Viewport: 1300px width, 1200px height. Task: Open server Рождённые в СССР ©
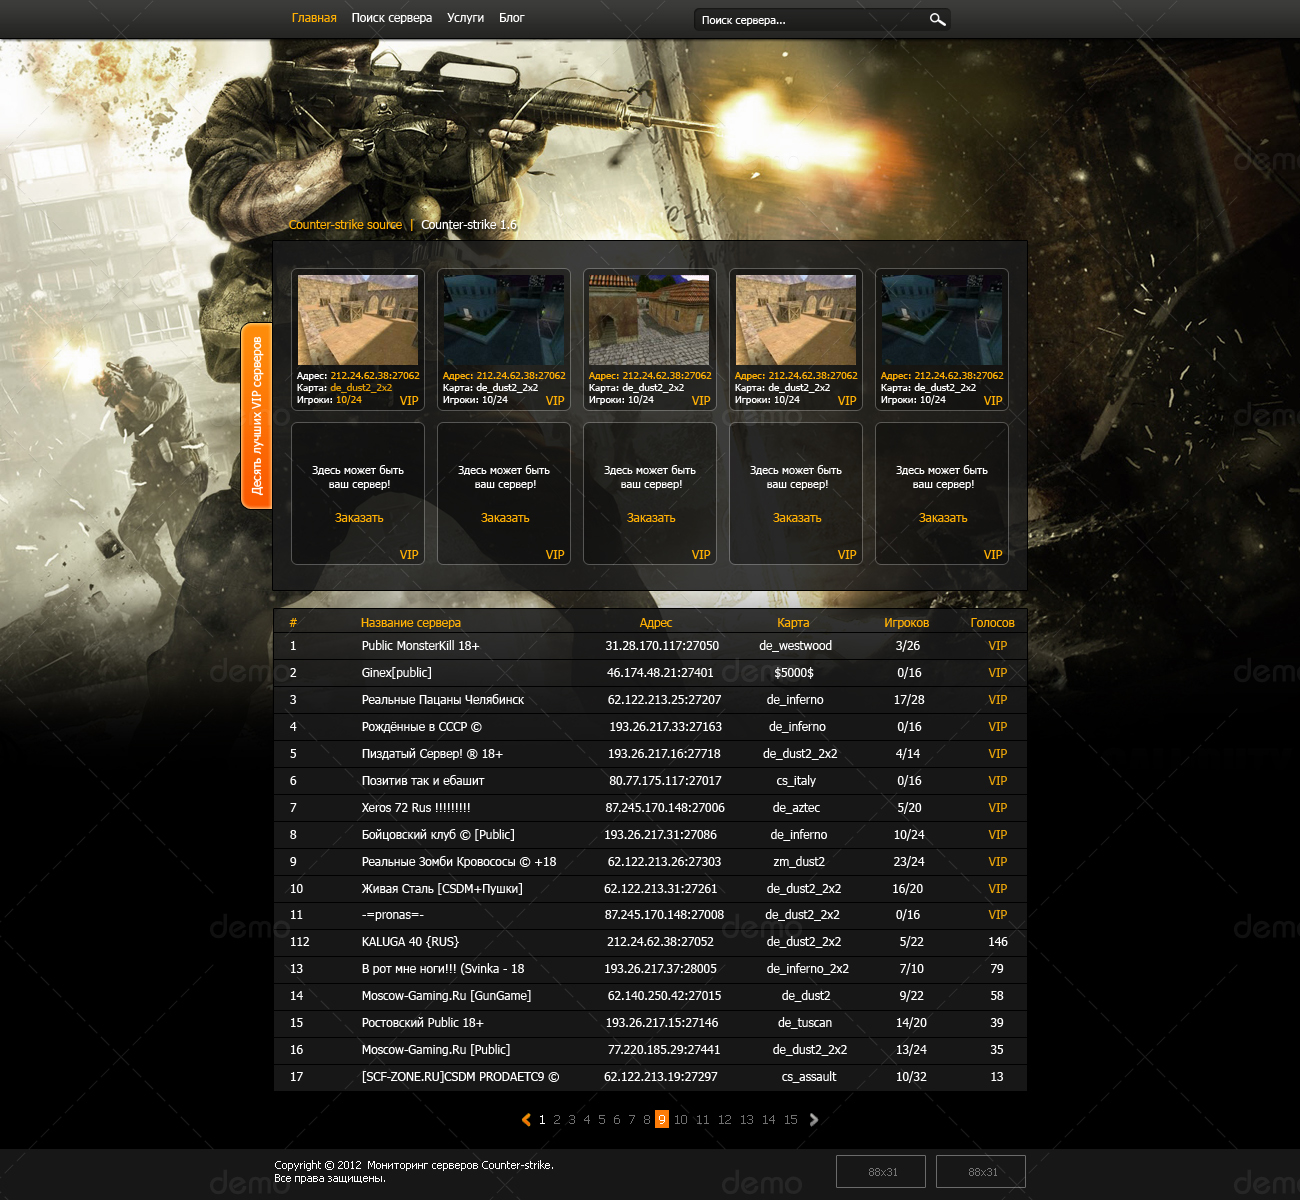421,727
